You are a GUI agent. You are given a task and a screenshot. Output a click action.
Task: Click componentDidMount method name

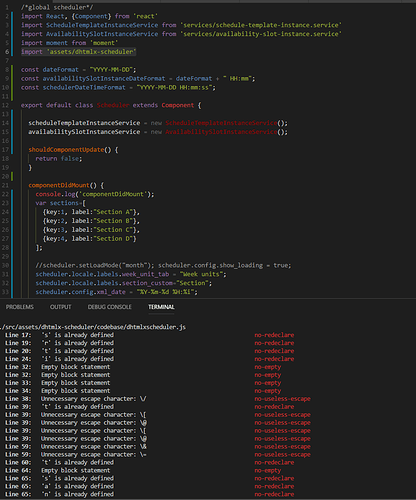tap(59, 185)
